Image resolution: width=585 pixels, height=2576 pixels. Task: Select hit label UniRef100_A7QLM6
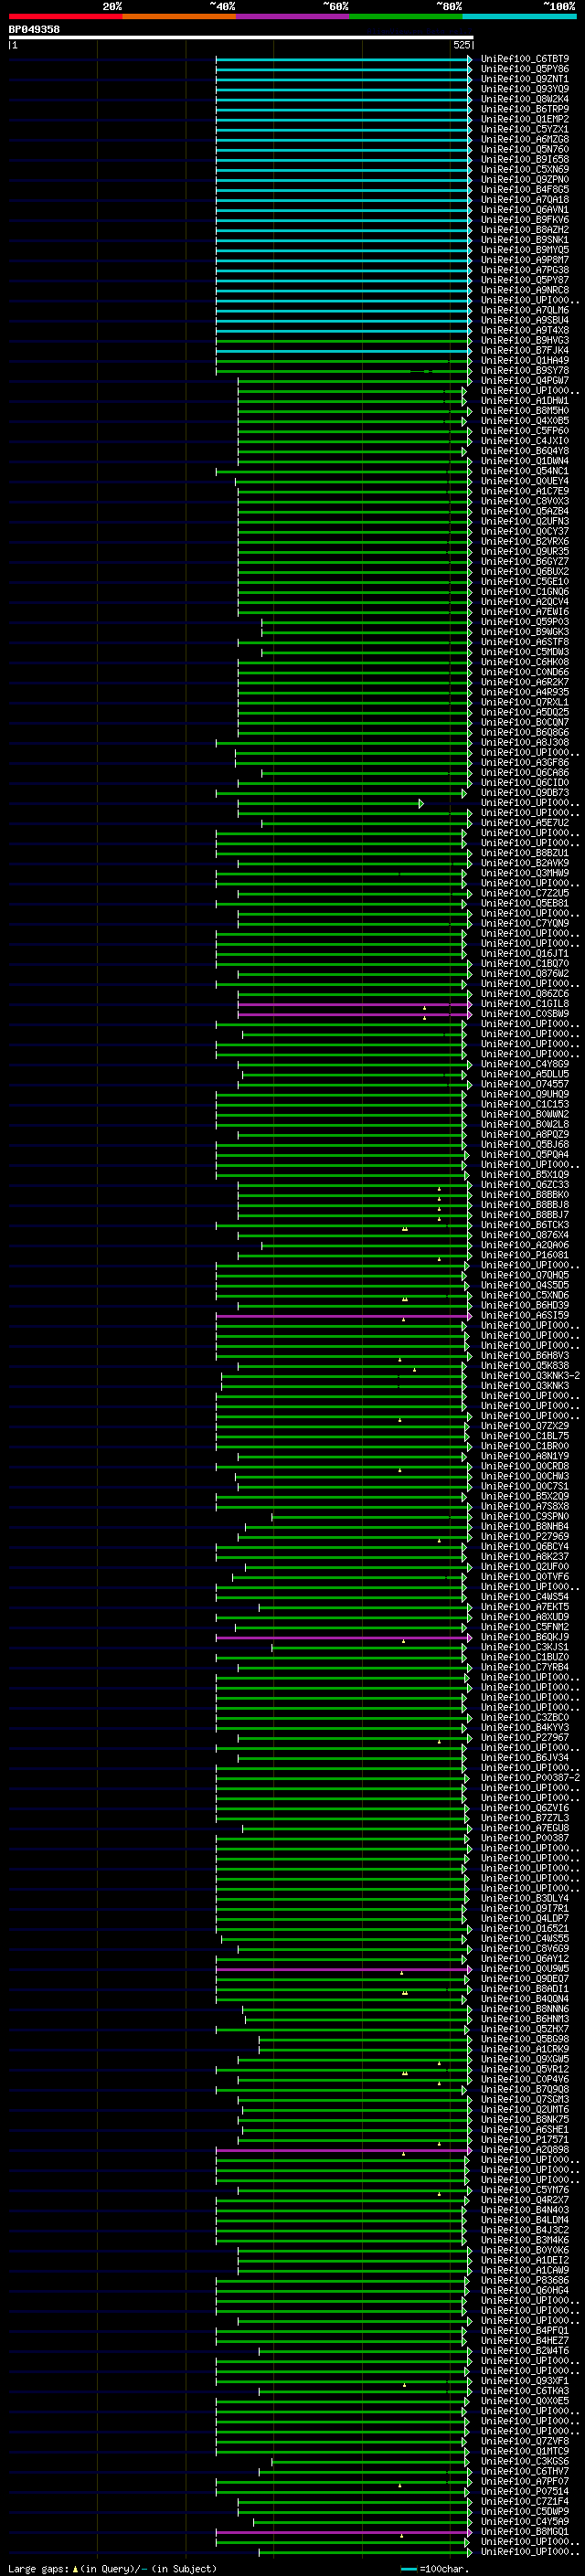pyautogui.click(x=525, y=310)
